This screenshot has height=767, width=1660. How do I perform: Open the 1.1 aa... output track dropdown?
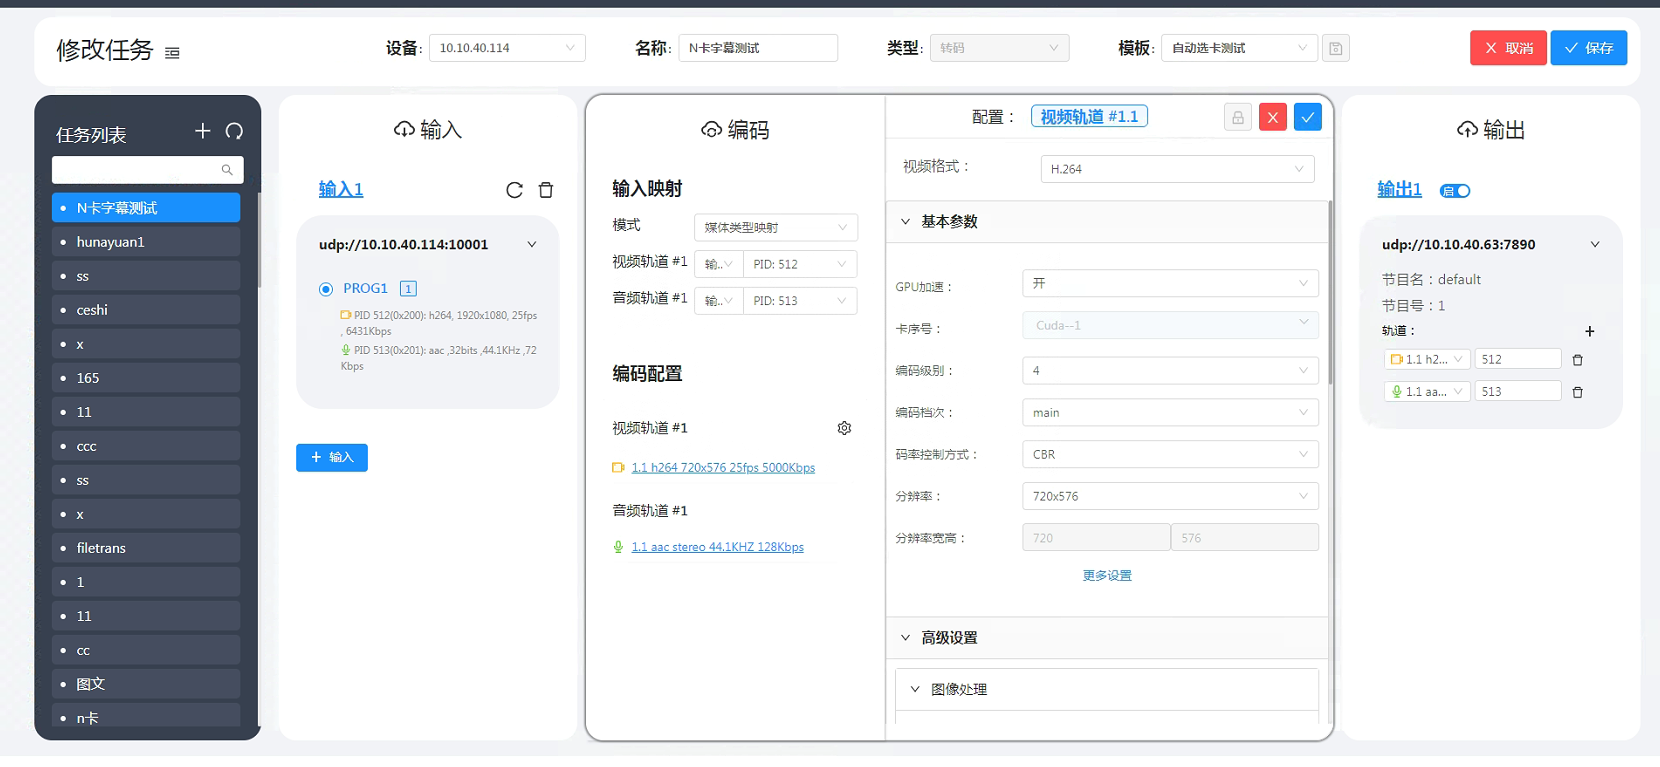pyautogui.click(x=1426, y=392)
